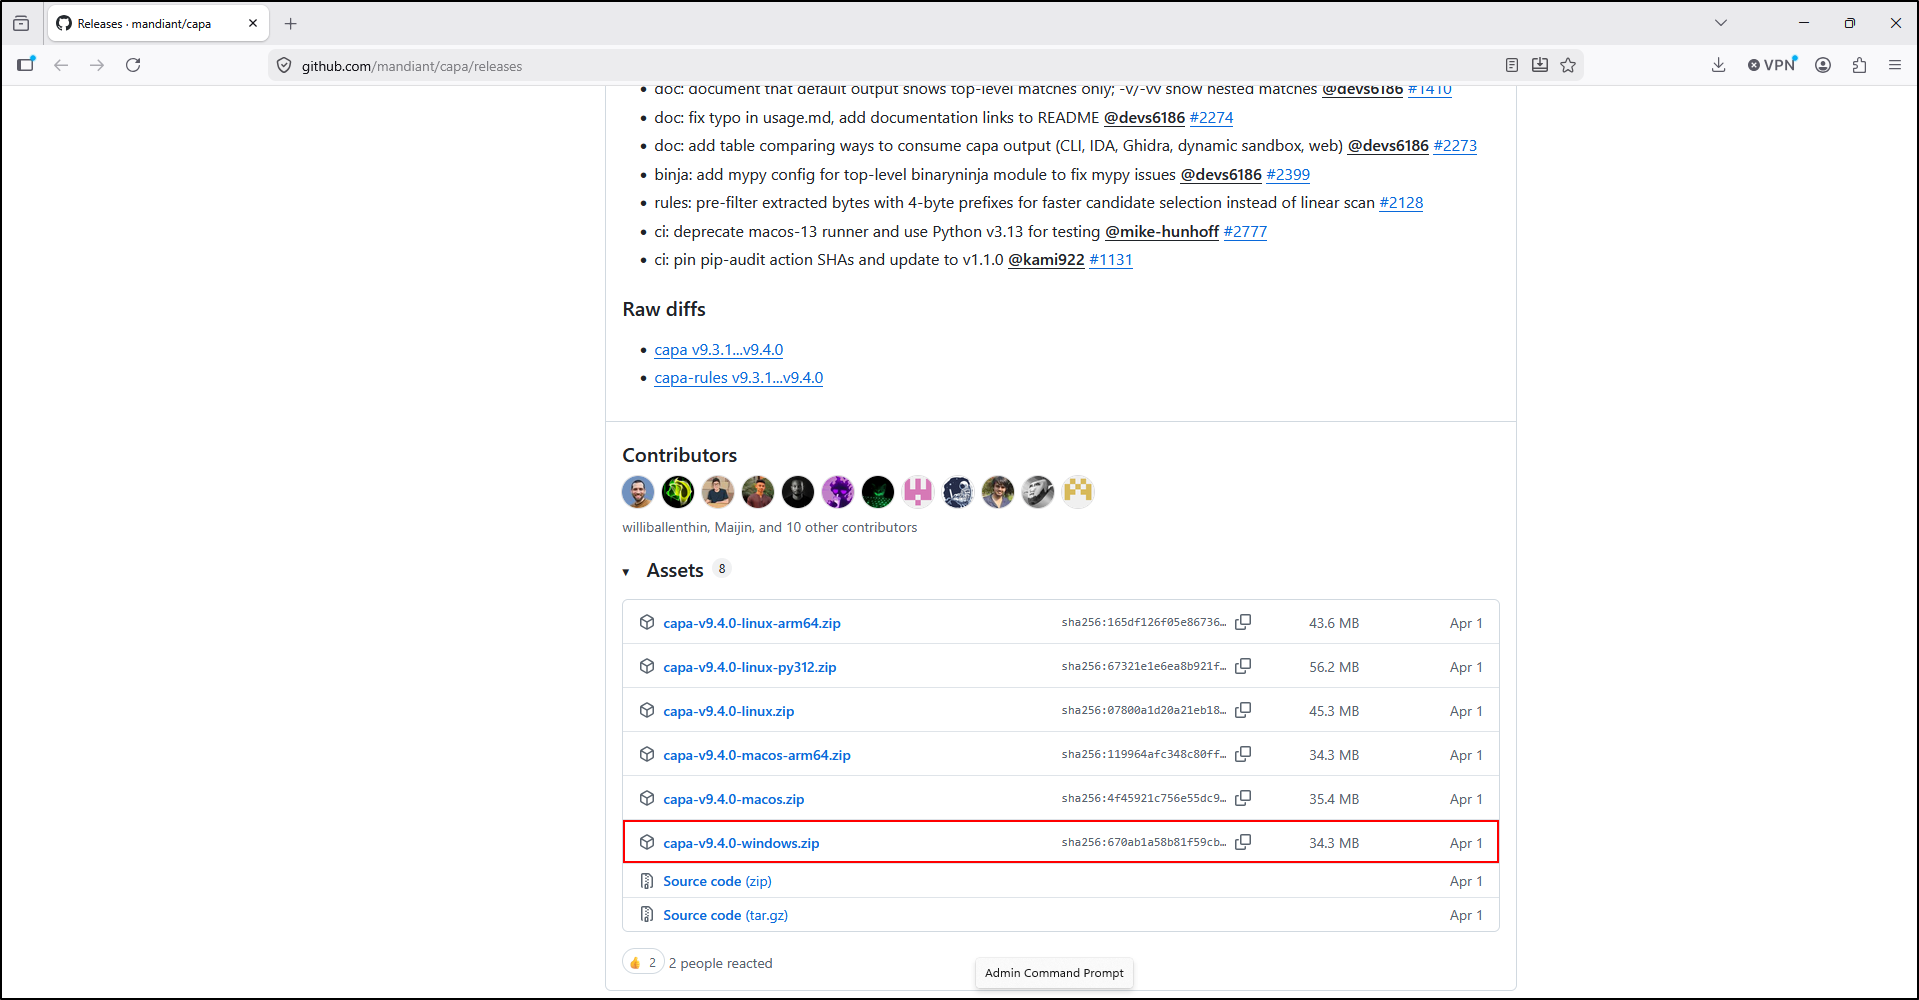The height and width of the screenshot is (1000, 1919).
Task: Click the "2 people reacted" text
Action: (x=720, y=963)
